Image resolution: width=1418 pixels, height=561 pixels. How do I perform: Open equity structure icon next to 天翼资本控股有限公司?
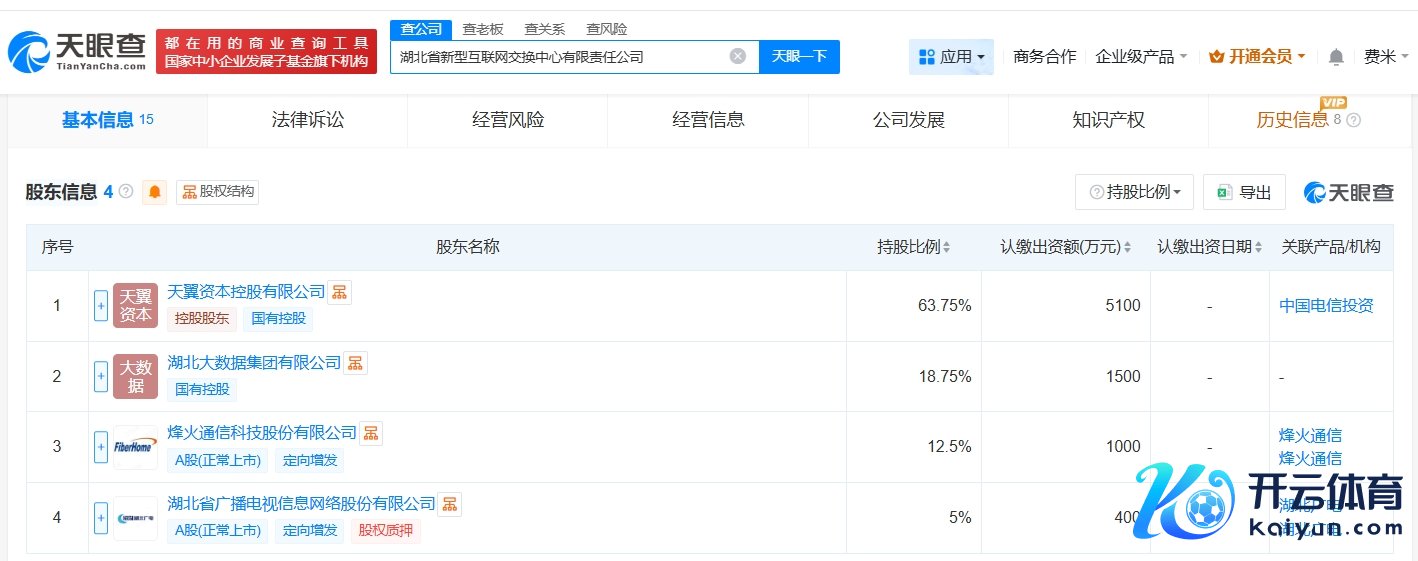tap(340, 292)
